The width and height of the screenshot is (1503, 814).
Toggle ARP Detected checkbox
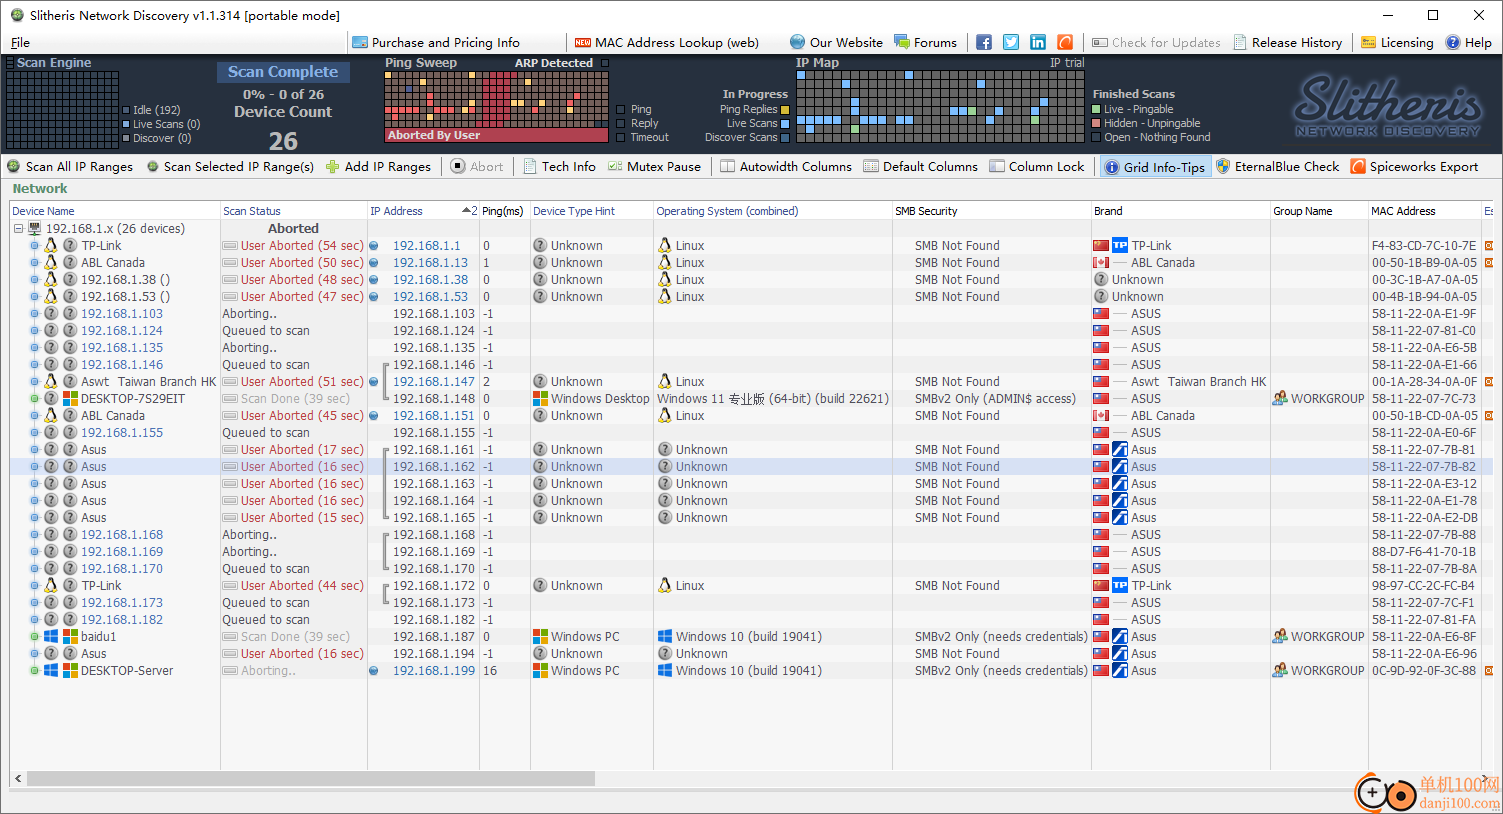[604, 63]
